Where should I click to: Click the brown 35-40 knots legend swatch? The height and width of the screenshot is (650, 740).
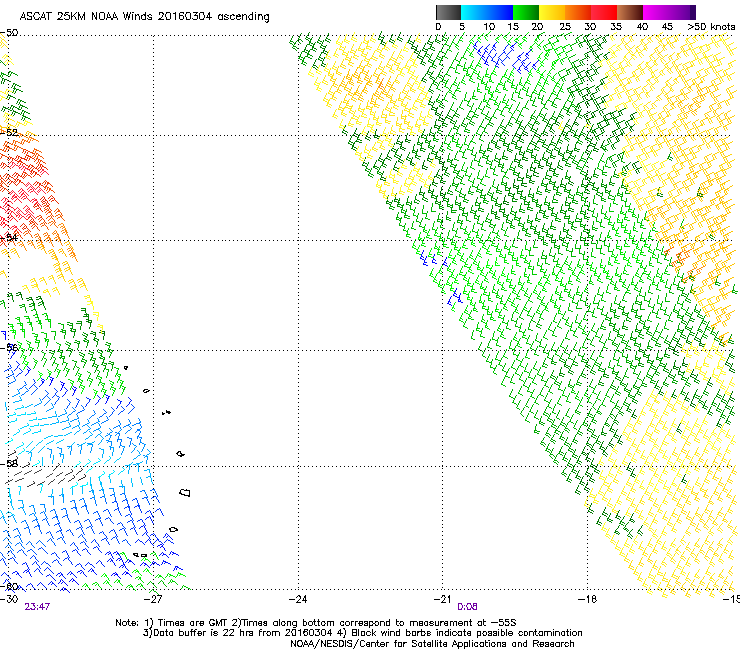(x=630, y=12)
